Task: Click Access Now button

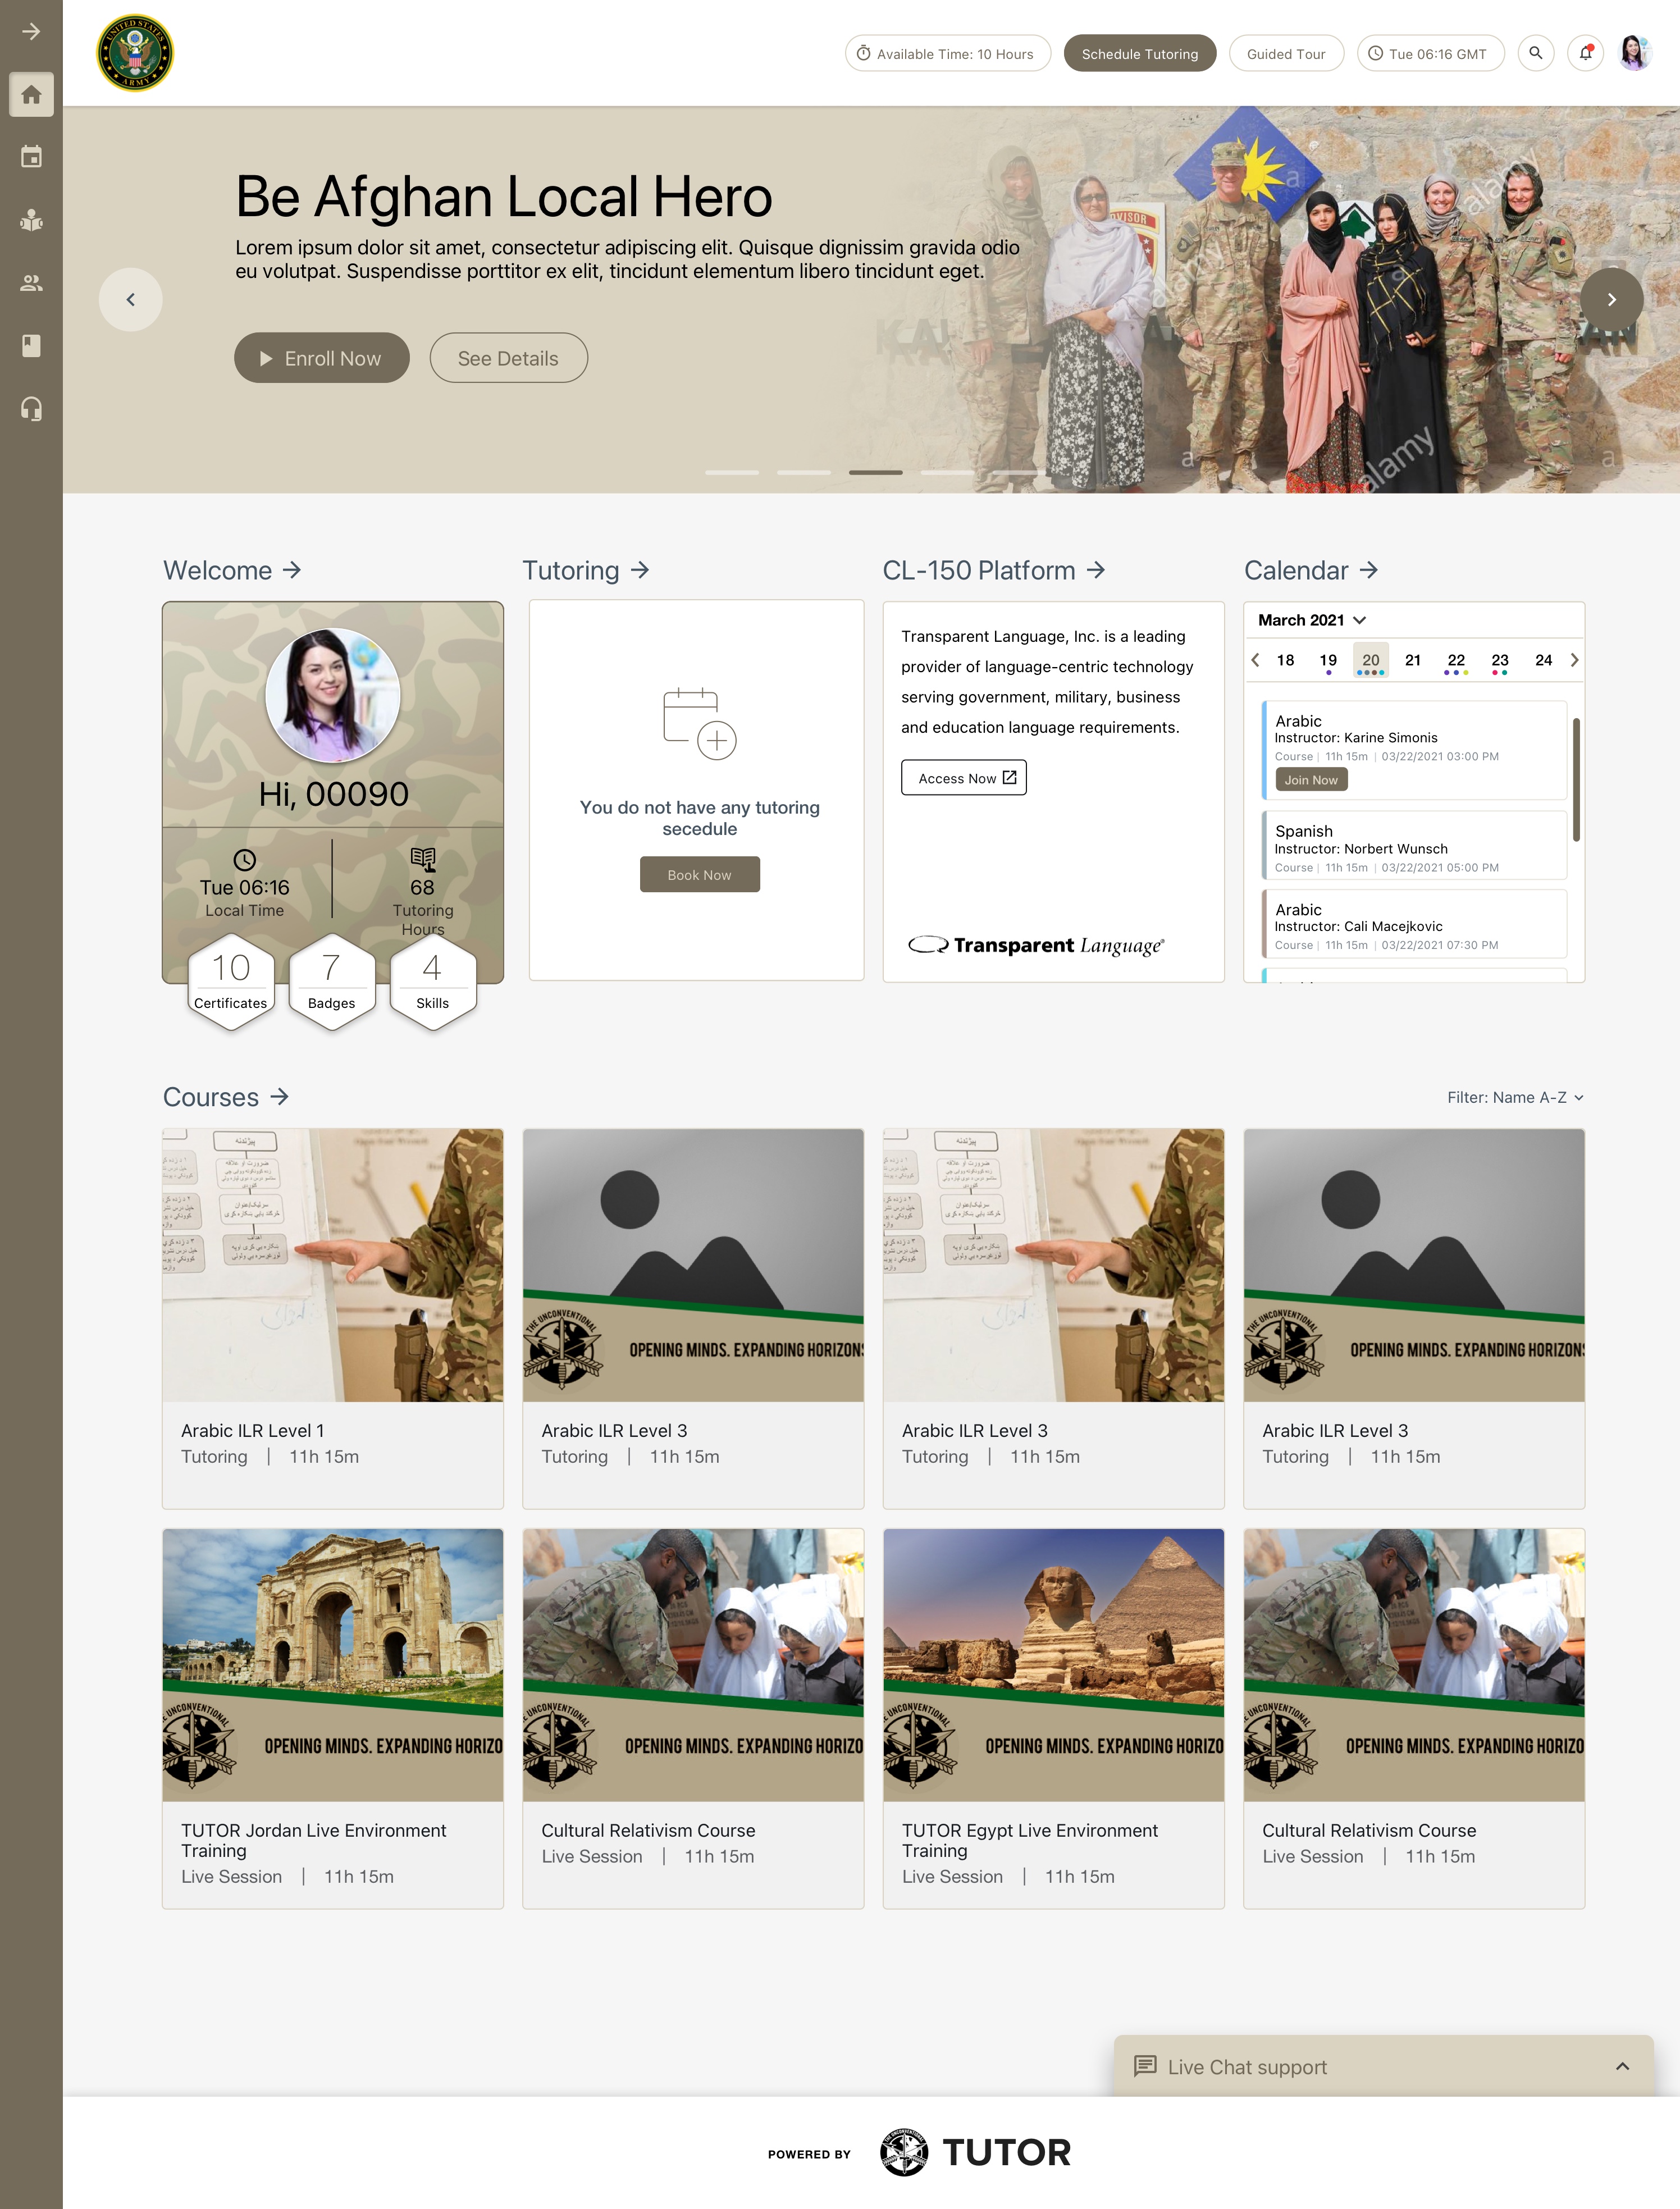Action: [x=964, y=778]
